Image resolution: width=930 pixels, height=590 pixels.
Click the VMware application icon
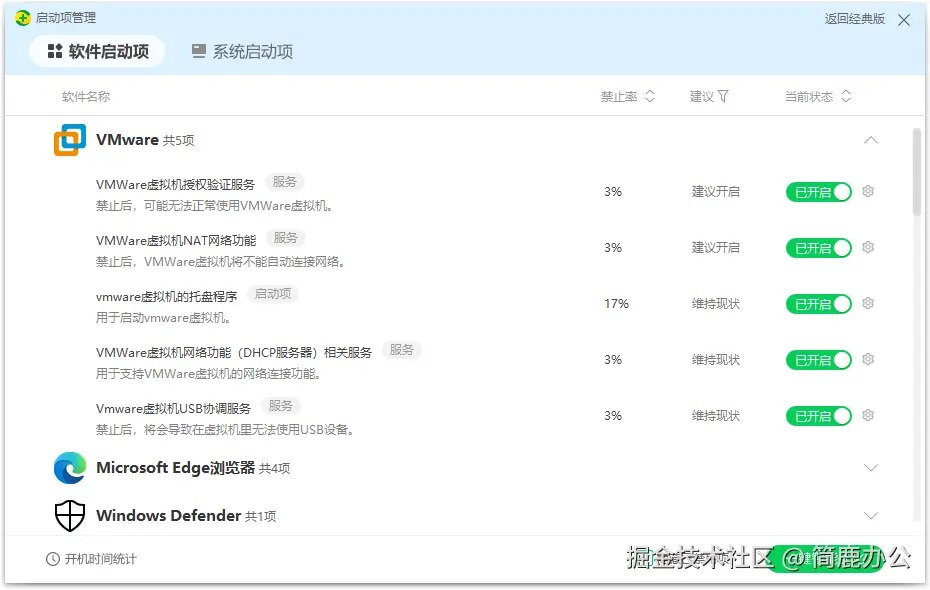pyautogui.click(x=70, y=141)
